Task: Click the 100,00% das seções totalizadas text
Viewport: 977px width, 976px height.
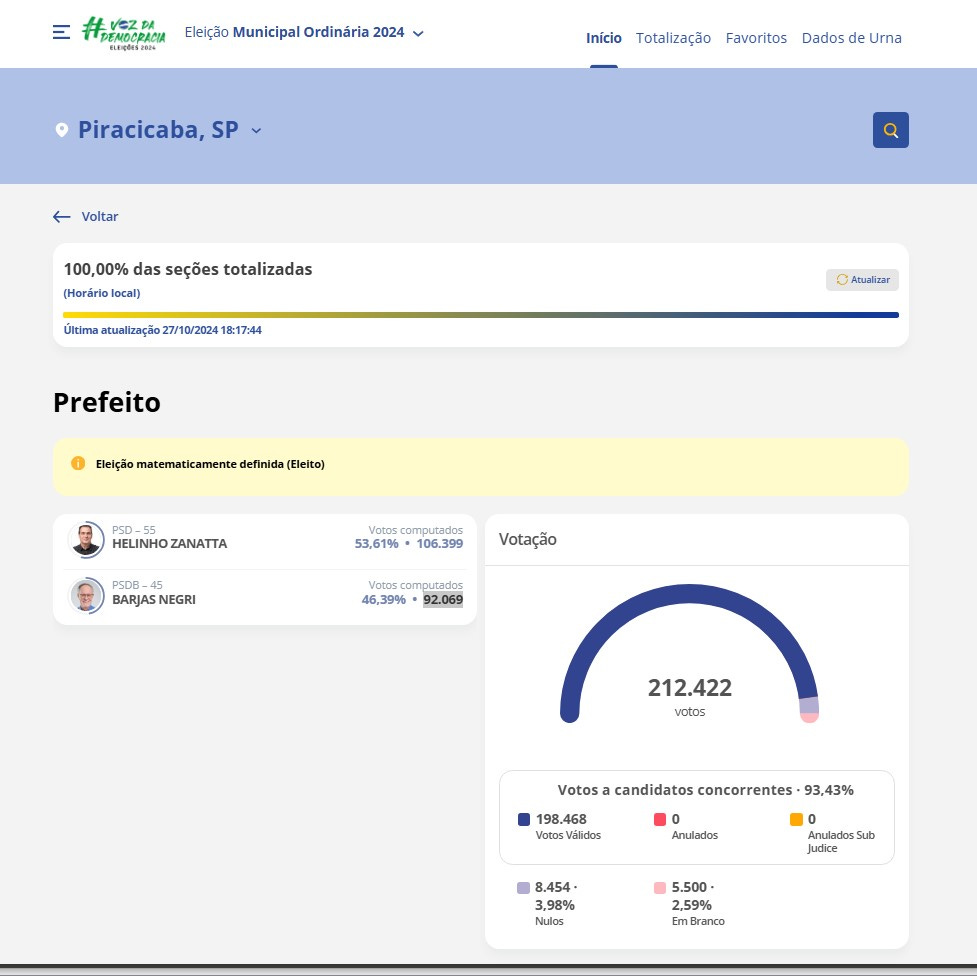Action: point(188,269)
